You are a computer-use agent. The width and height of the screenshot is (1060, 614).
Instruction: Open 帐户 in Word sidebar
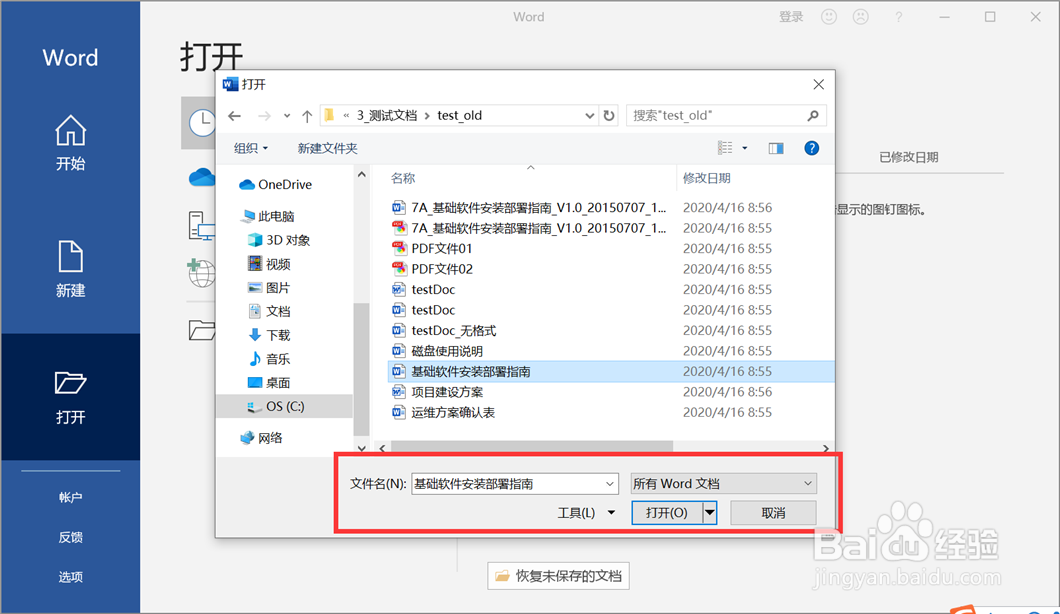[70, 498]
